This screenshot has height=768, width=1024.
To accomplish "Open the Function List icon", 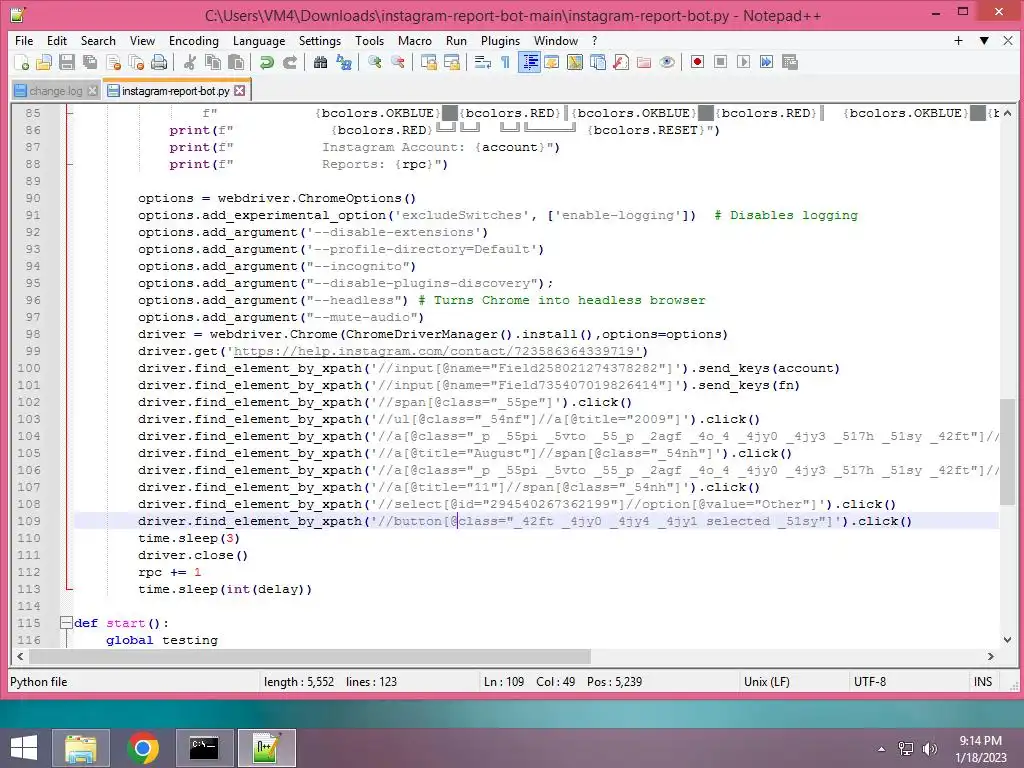I will tap(621, 62).
